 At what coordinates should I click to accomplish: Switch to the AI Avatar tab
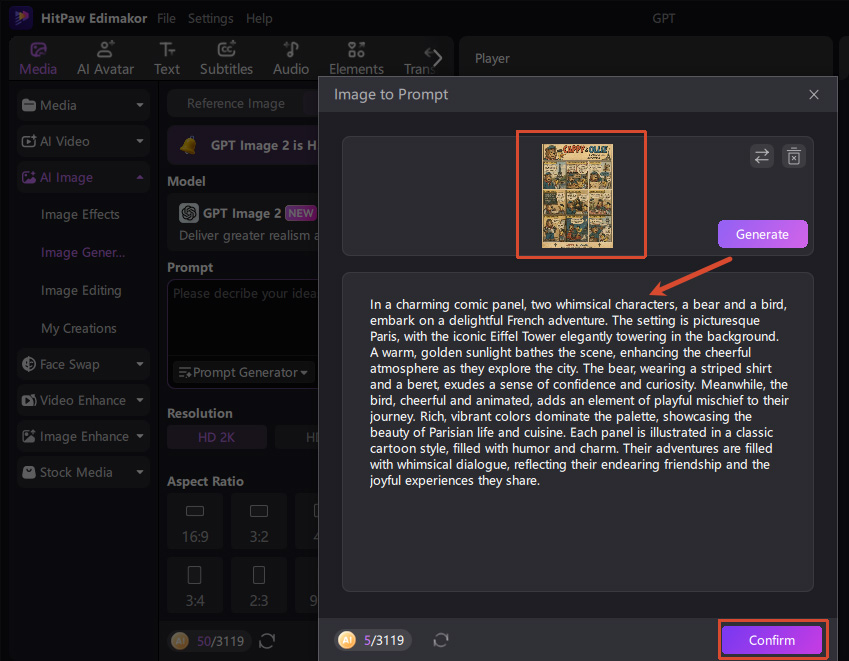point(105,58)
